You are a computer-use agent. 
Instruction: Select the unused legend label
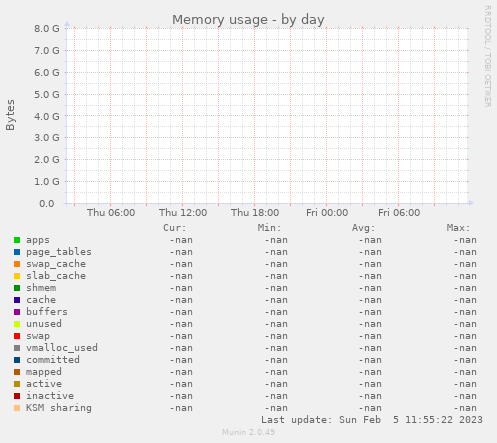[x=44, y=324]
